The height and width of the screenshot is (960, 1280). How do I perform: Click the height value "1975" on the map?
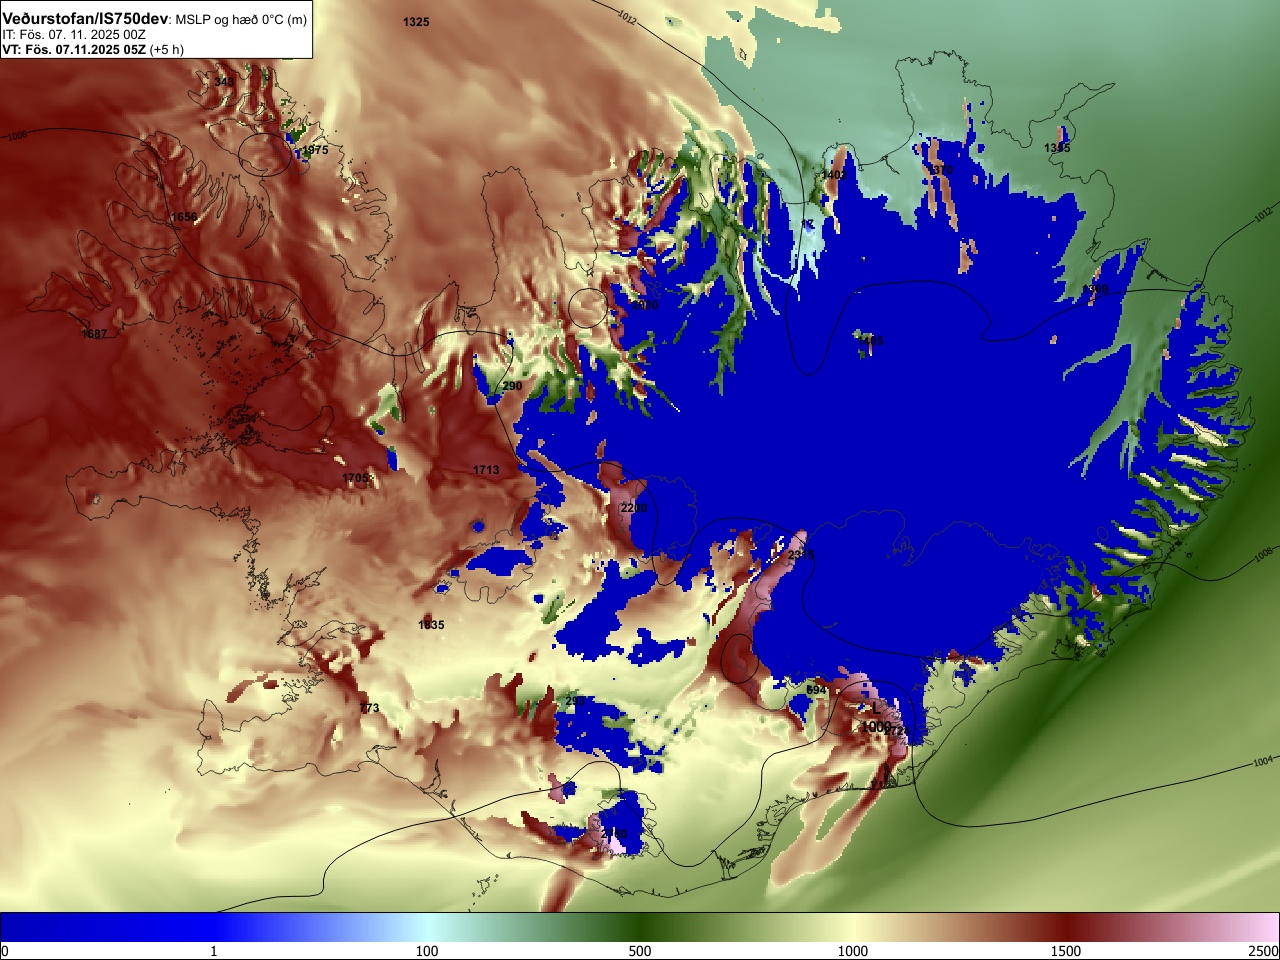pos(315,150)
